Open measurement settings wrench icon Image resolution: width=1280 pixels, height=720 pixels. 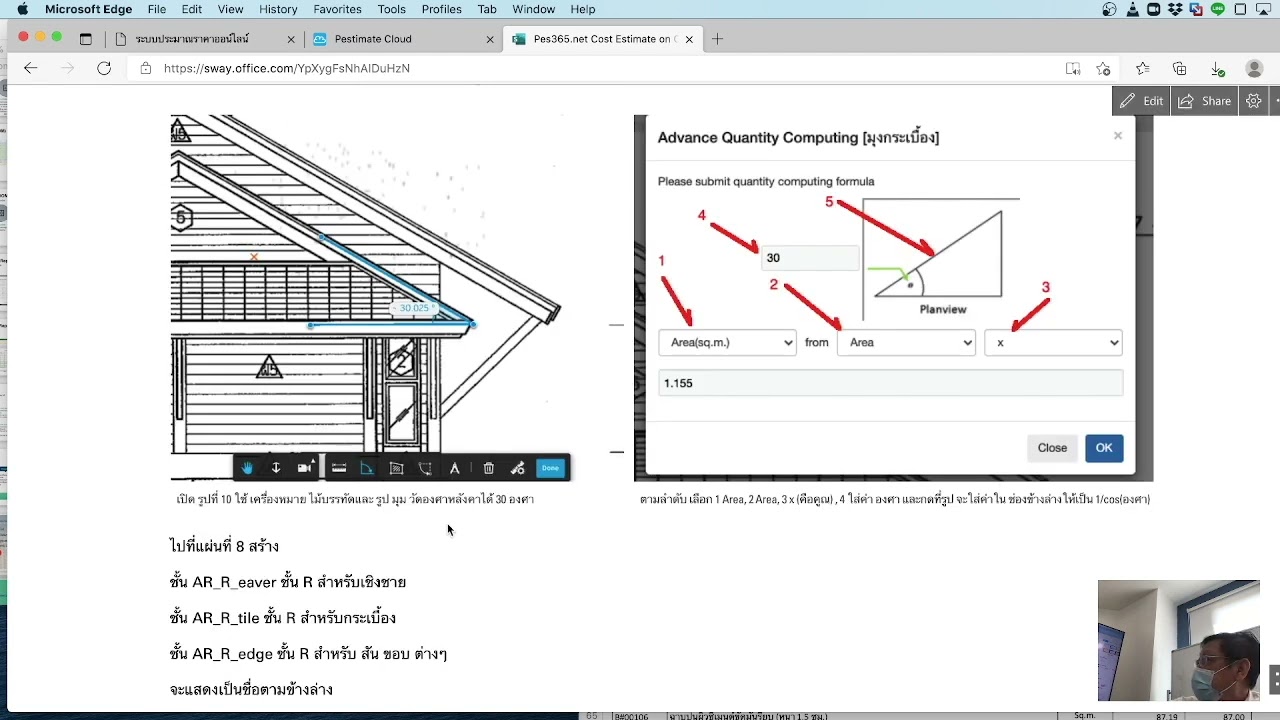pyautogui.click(x=517, y=468)
